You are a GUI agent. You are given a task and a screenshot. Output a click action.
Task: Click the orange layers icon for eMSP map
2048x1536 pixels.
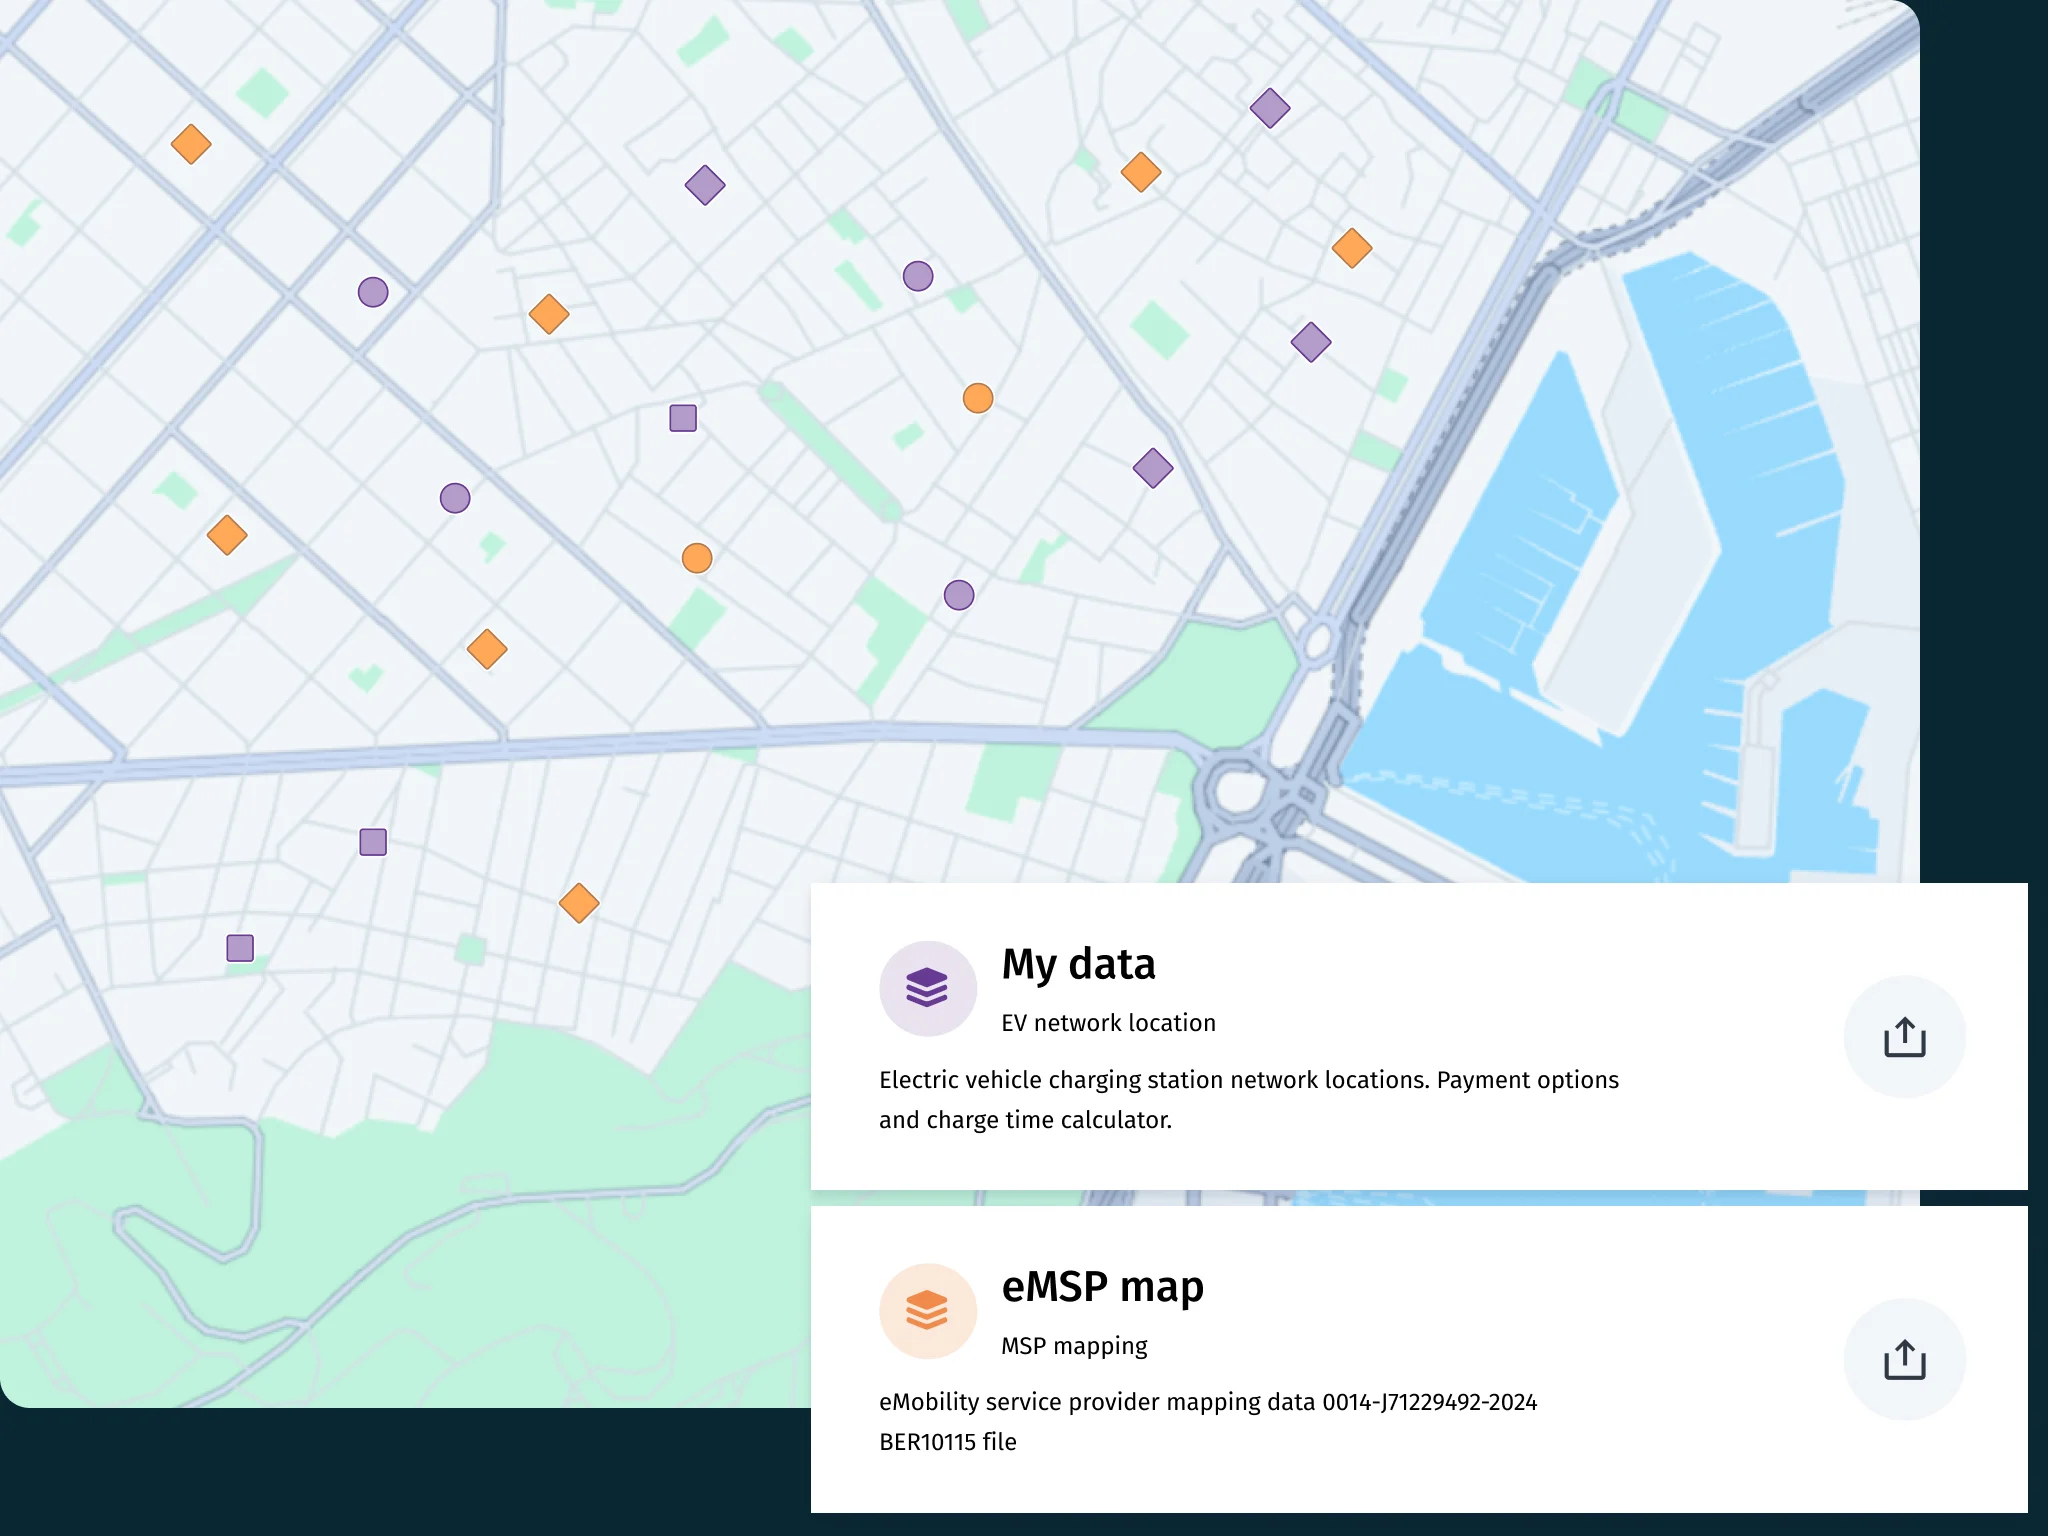[927, 1310]
